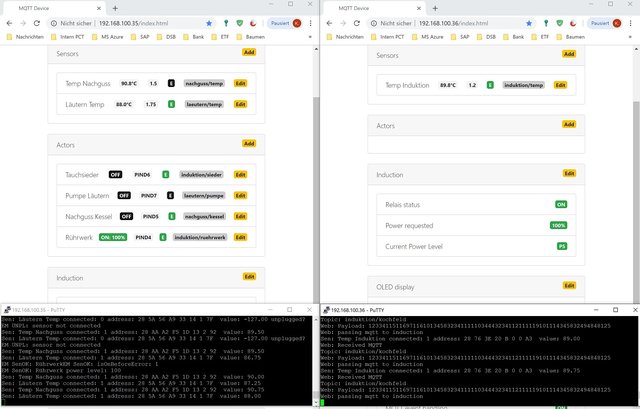Open Bank bookmark folder in right browser
This screenshot has height=409, width=640.
coord(513,37)
